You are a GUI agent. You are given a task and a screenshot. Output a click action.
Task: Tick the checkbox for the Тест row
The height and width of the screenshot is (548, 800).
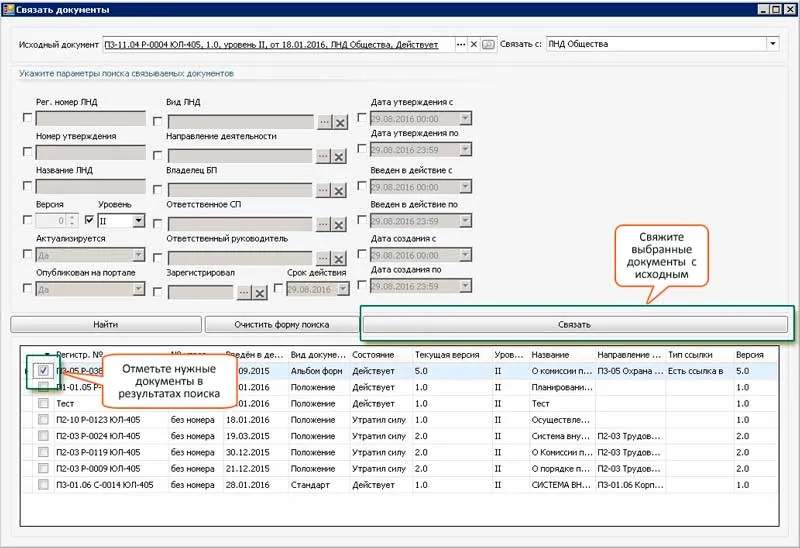point(43,403)
